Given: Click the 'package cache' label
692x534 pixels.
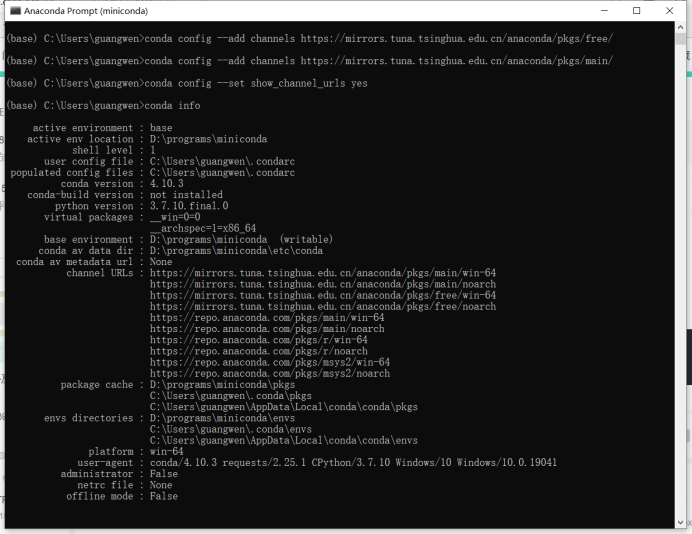Looking at the screenshot, I should click(97, 385).
